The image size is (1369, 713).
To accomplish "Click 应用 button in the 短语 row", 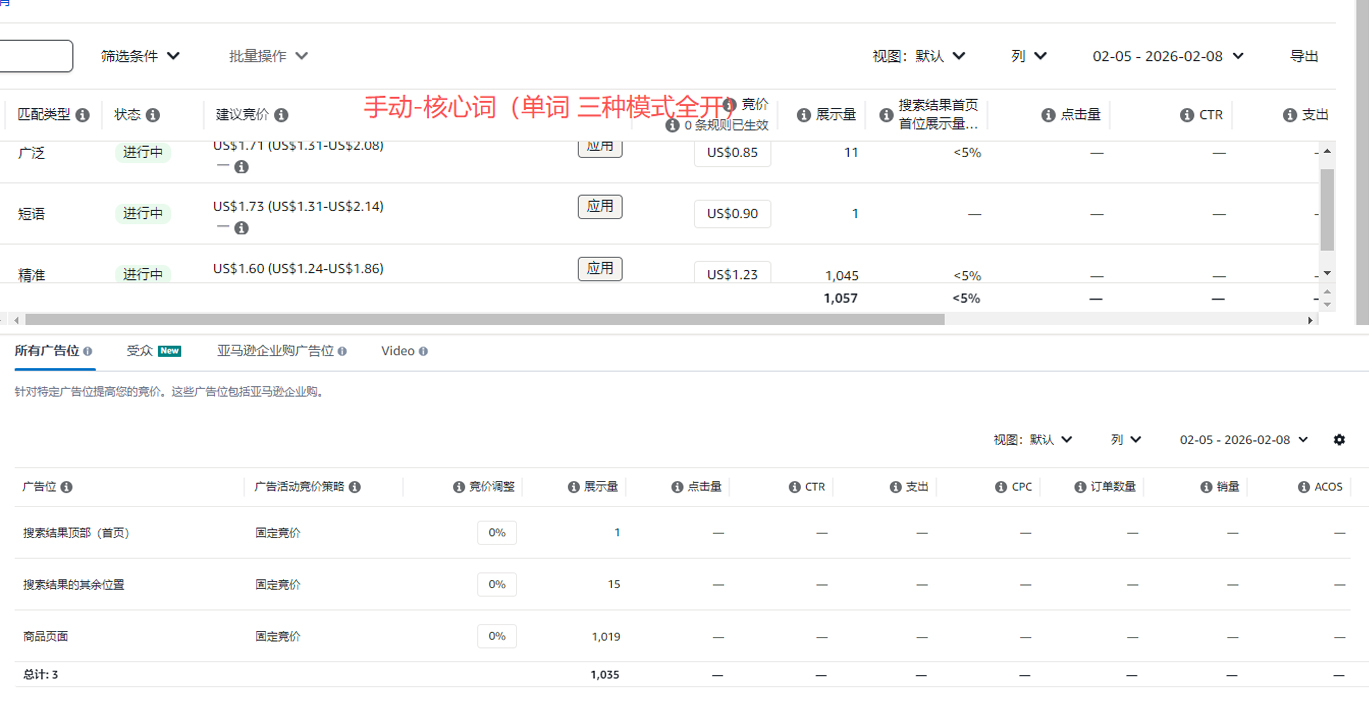I will coord(600,207).
